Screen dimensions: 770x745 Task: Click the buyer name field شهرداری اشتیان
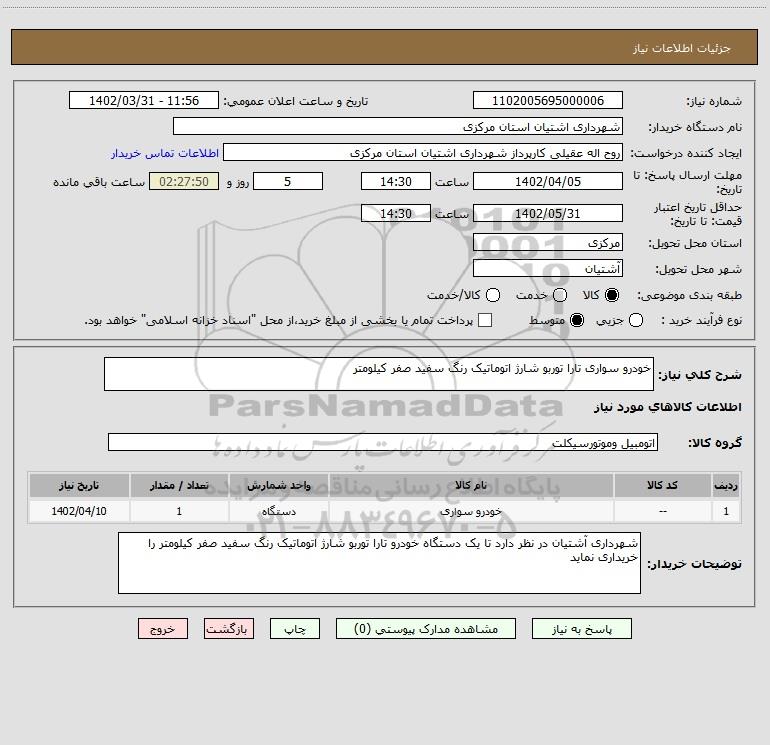tap(398, 126)
